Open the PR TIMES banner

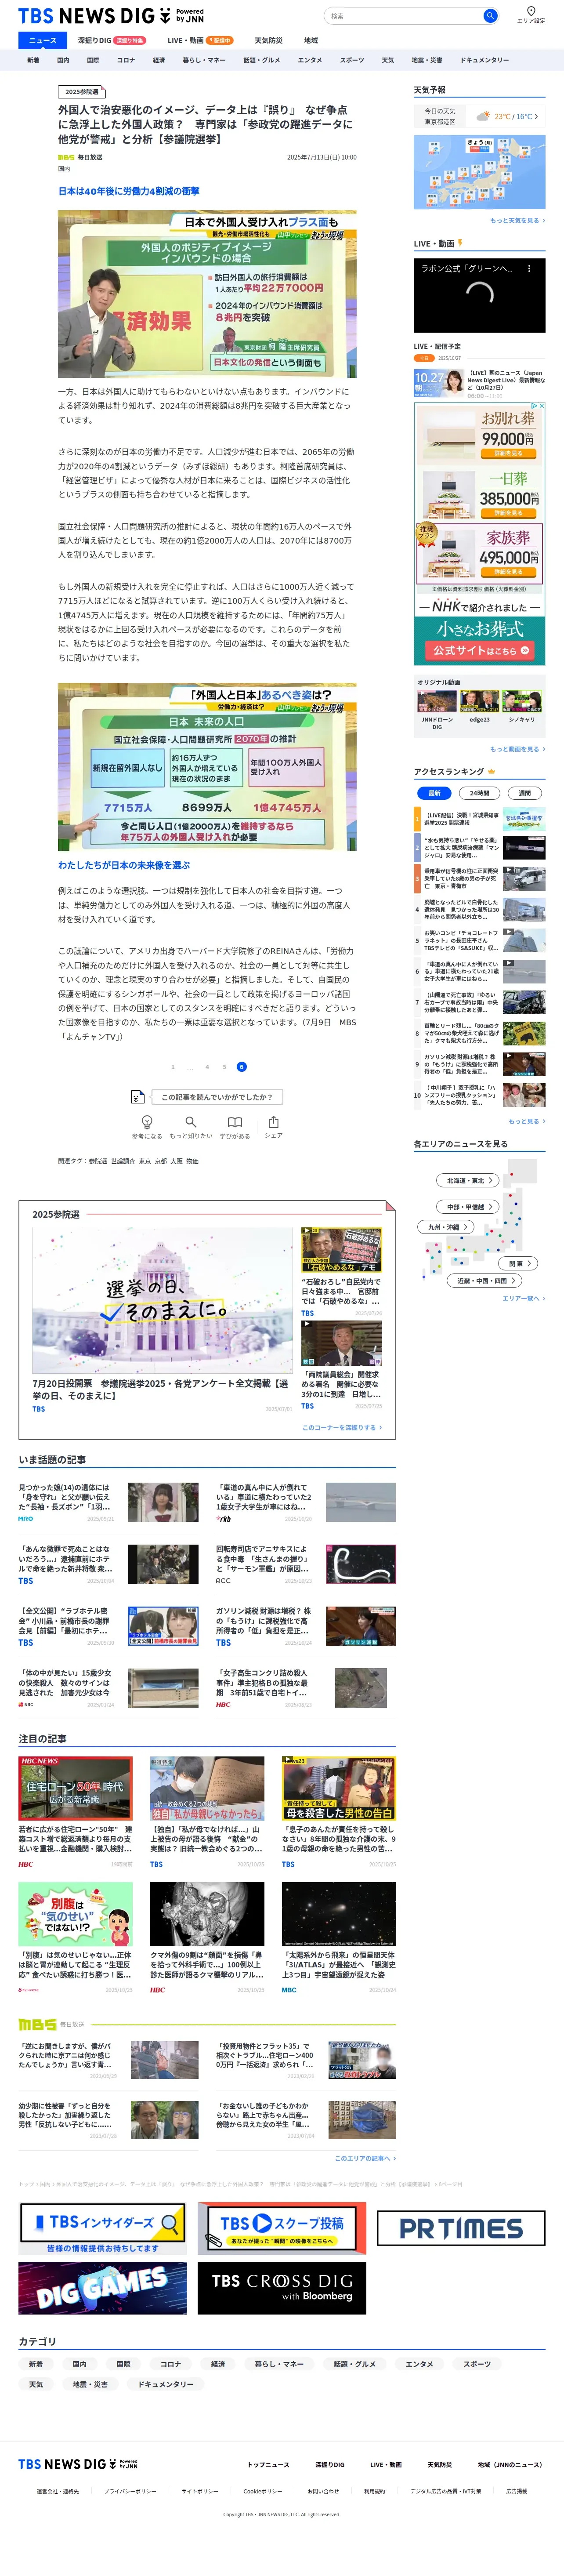461,2228
